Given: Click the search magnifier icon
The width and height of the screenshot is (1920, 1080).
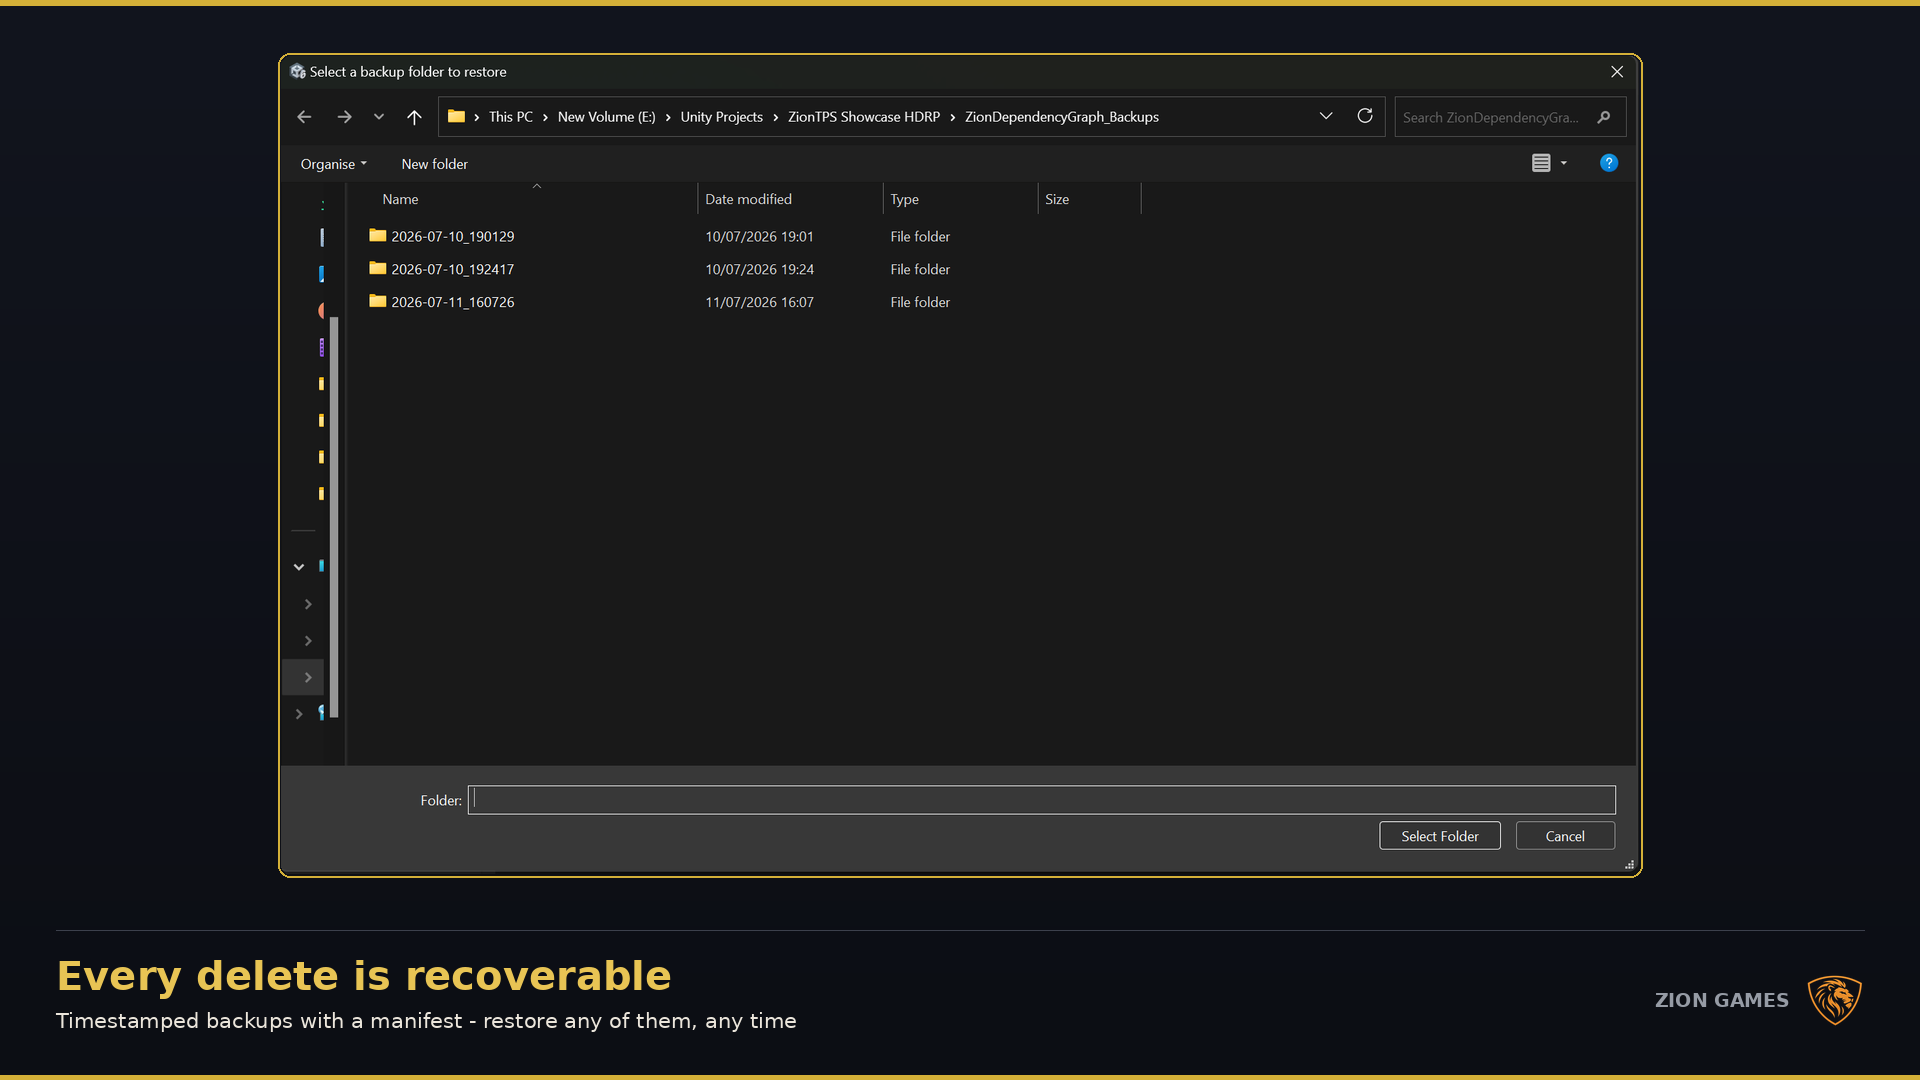Looking at the screenshot, I should [1604, 117].
